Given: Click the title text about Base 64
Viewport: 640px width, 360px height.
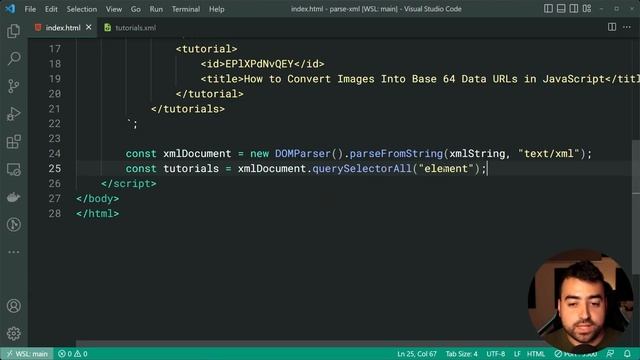Looking at the screenshot, I should point(424,79).
